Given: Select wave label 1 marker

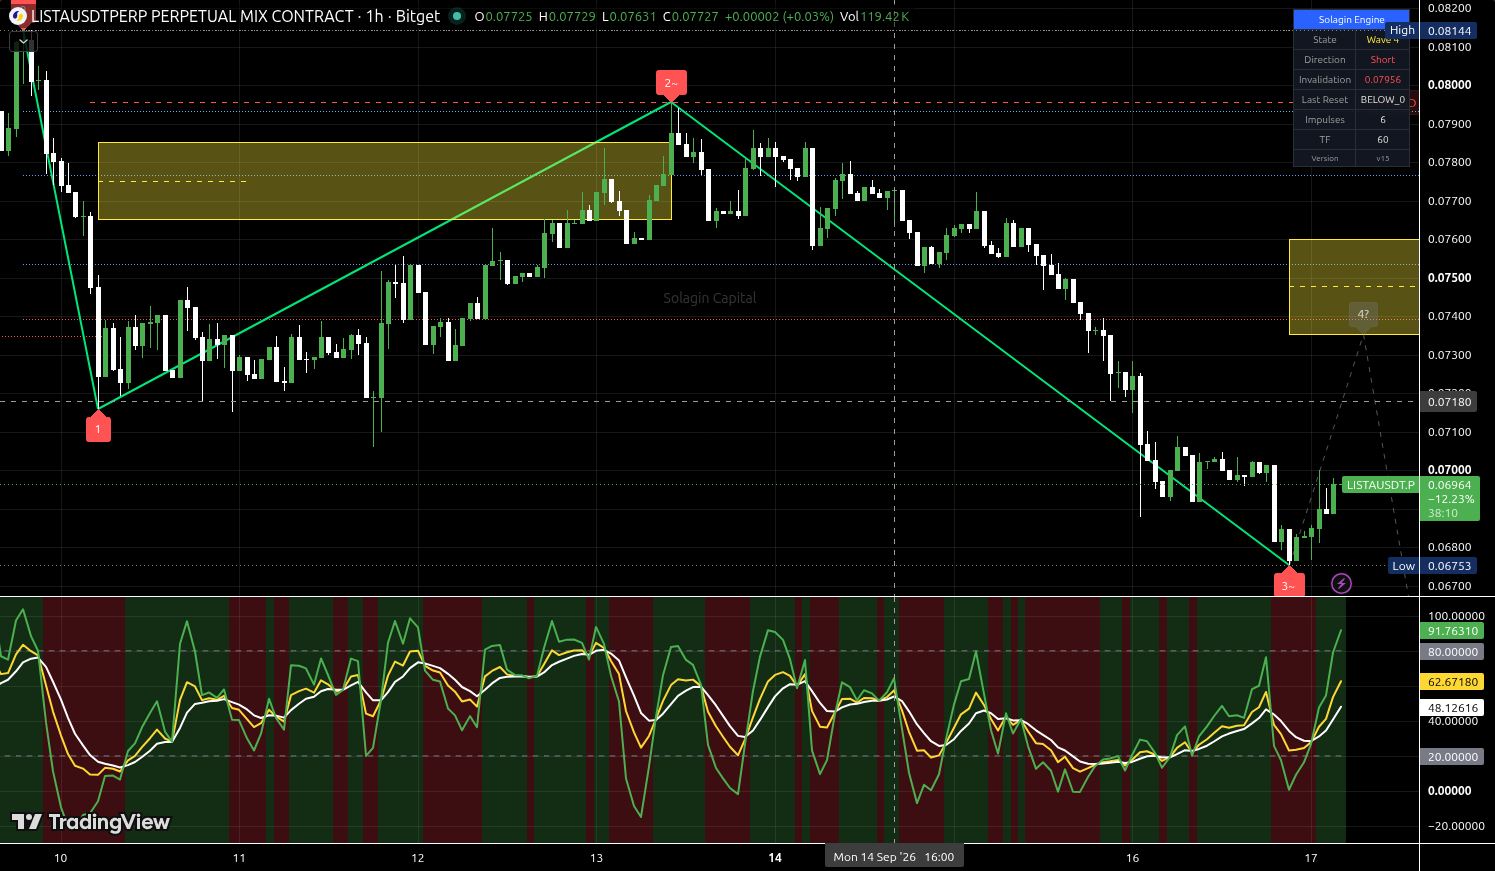Looking at the screenshot, I should pos(98,427).
